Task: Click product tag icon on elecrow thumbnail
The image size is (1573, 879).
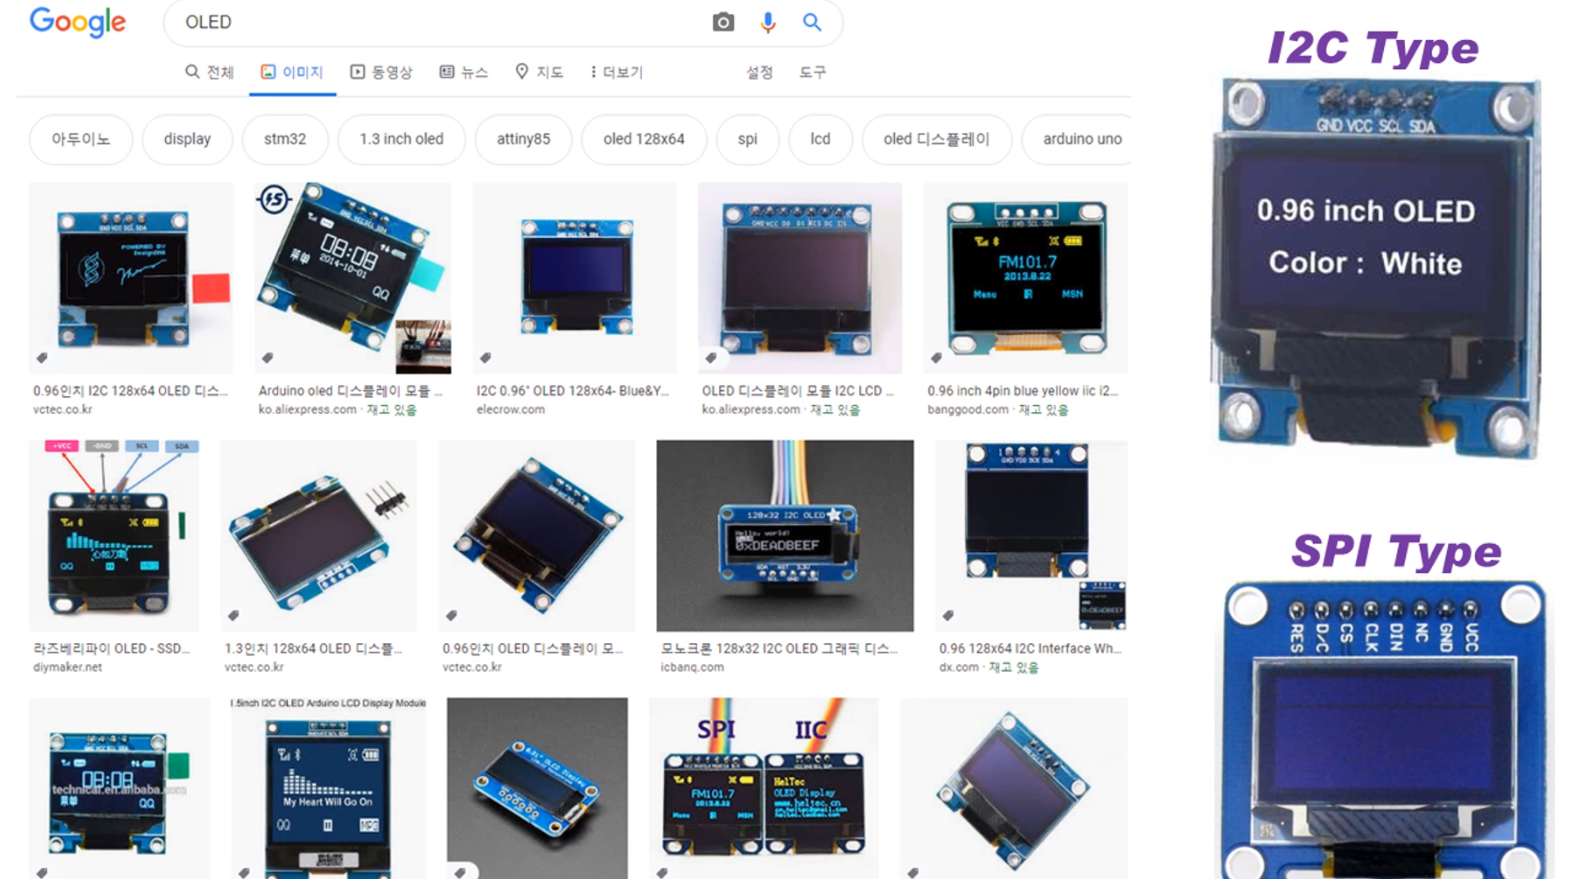Action: (x=485, y=357)
